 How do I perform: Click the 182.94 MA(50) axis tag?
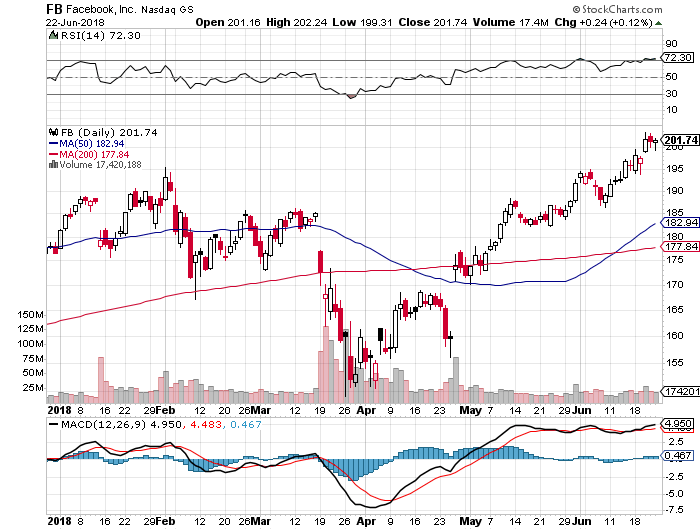[680, 222]
